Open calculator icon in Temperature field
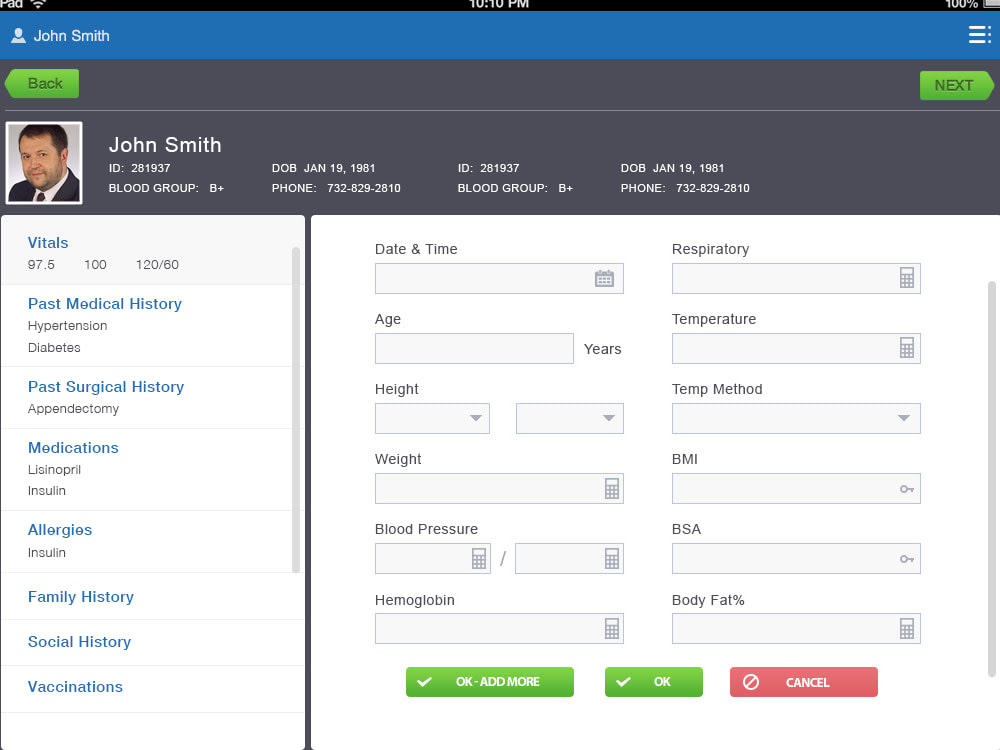Image resolution: width=1000 pixels, height=750 pixels. pos(906,348)
